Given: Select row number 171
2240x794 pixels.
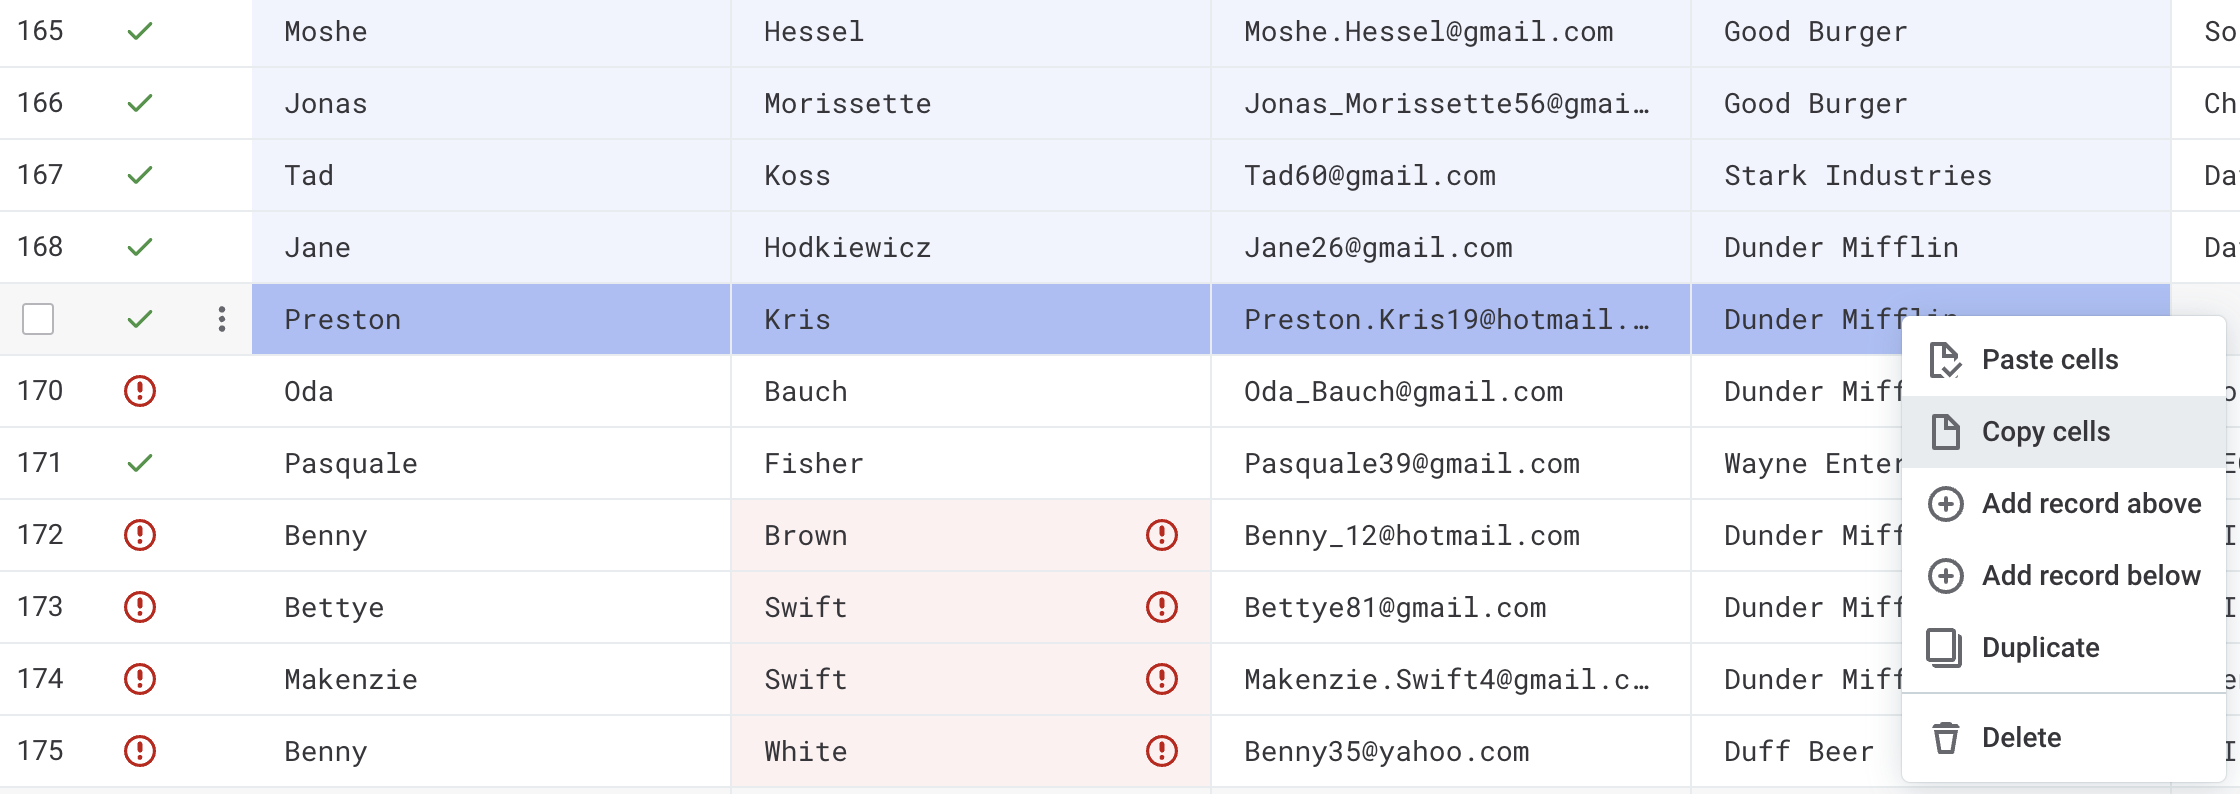Looking at the screenshot, I should click(40, 463).
